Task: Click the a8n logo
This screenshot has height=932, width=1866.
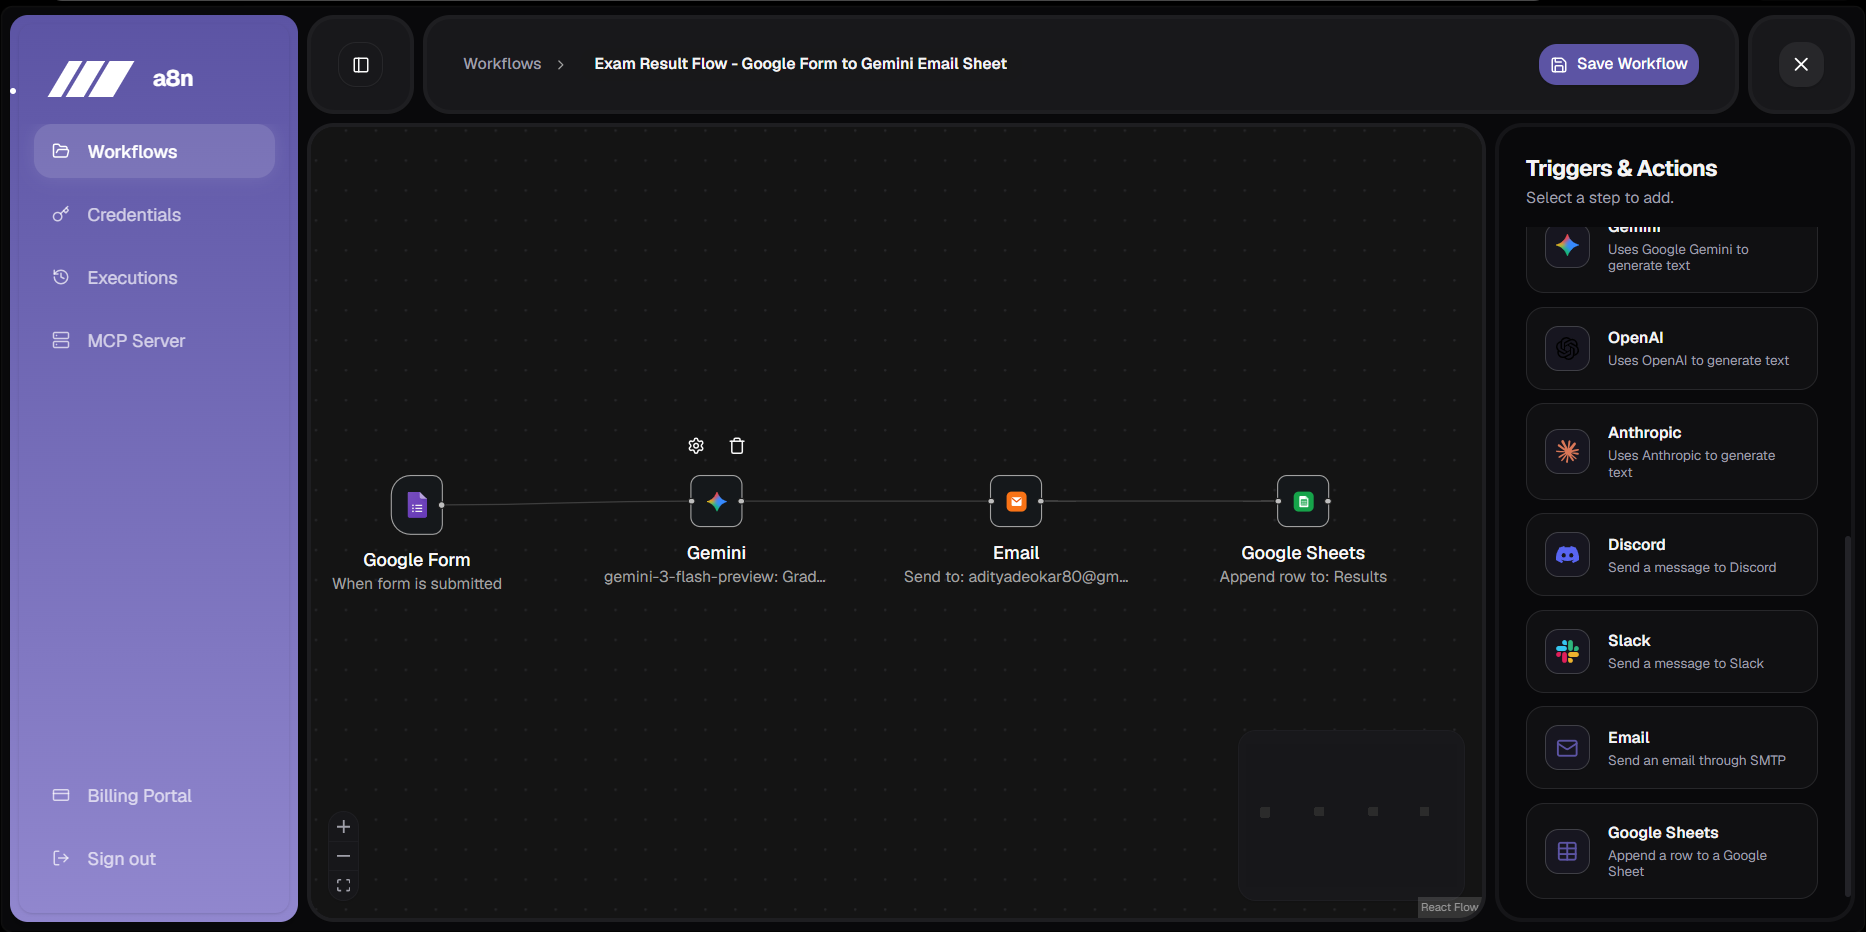Action: (121, 79)
